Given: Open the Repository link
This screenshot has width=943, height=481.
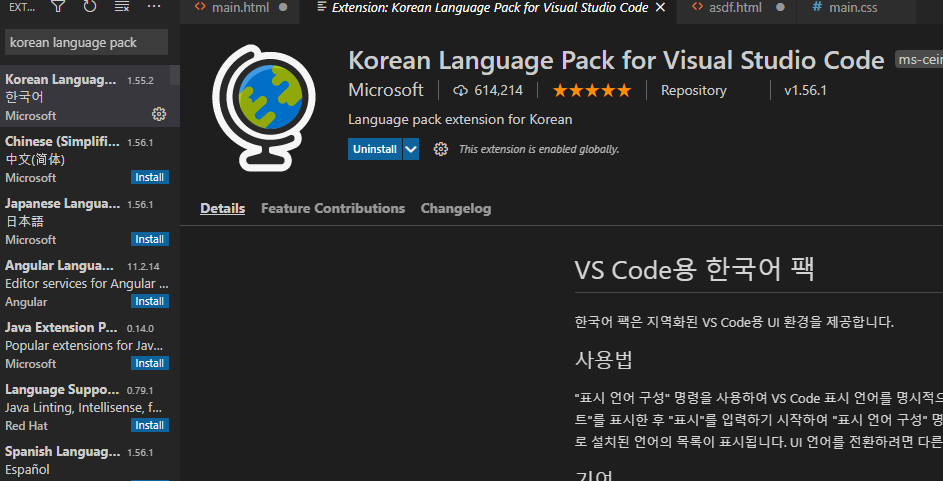Looking at the screenshot, I should pos(693,91).
